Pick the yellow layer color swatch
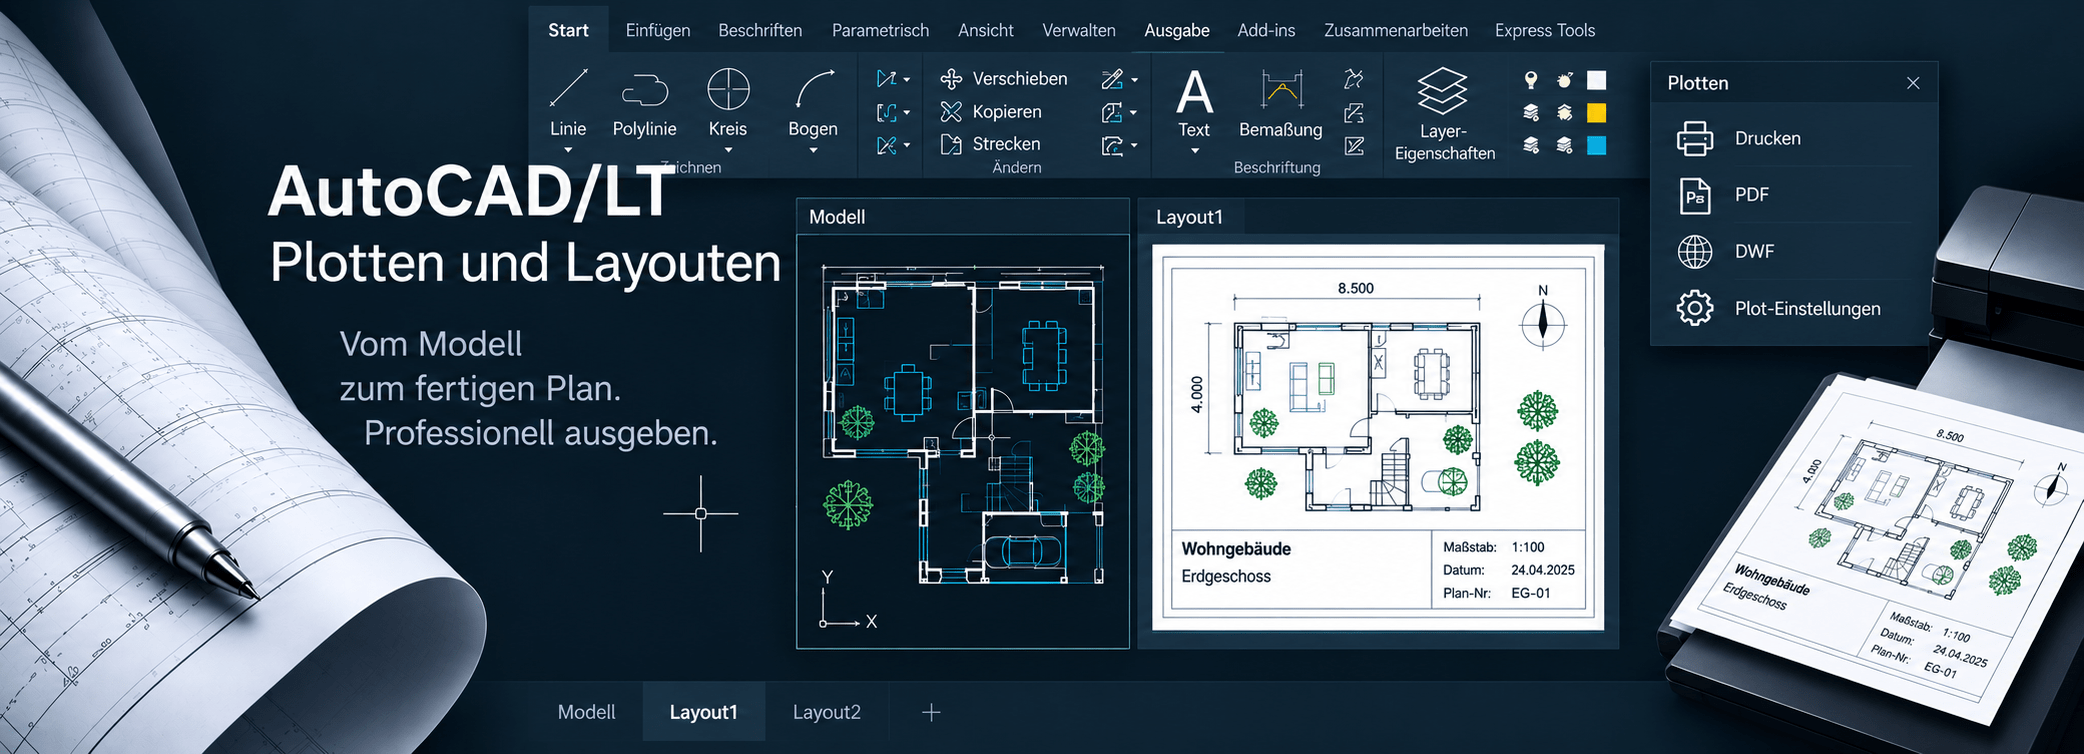This screenshot has height=754, width=2084. coord(1597,112)
